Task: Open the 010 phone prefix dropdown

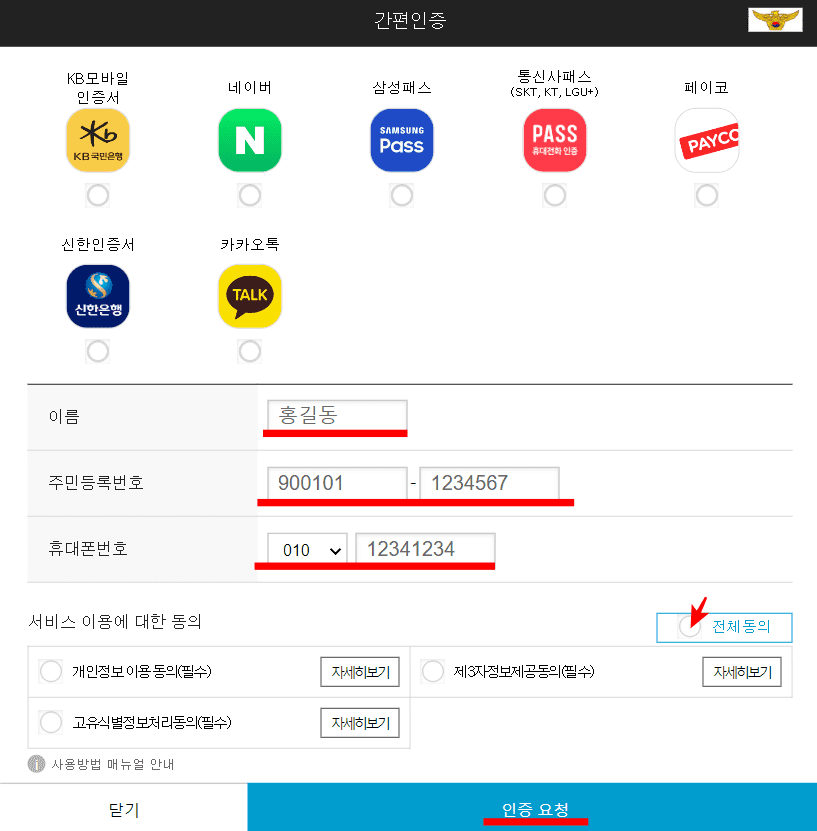Action: pos(307,550)
